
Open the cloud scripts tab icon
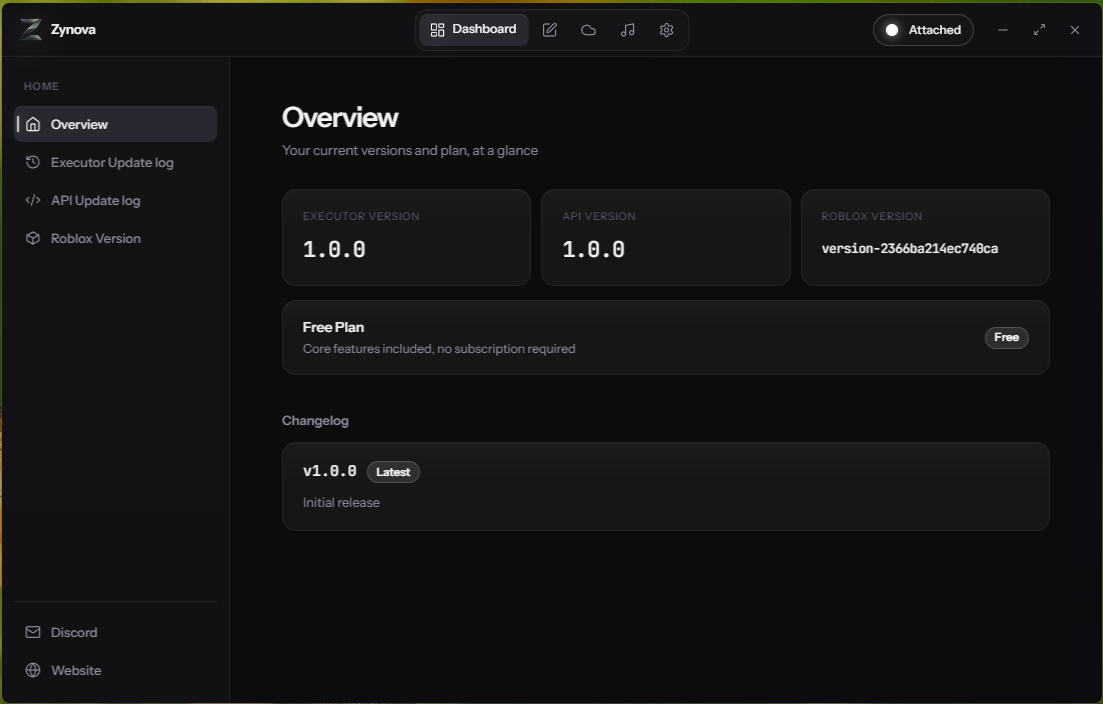(588, 30)
